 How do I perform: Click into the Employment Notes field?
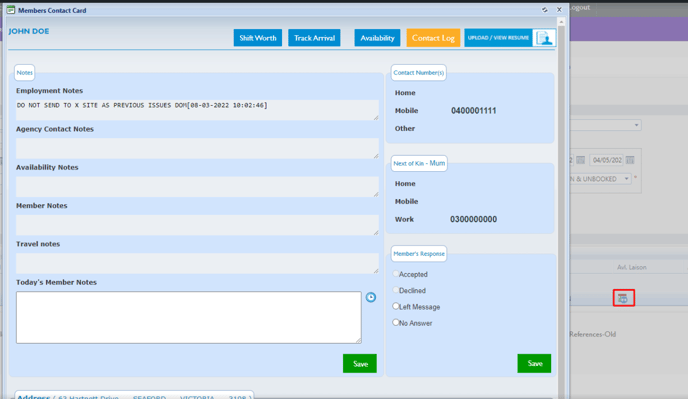point(197,110)
